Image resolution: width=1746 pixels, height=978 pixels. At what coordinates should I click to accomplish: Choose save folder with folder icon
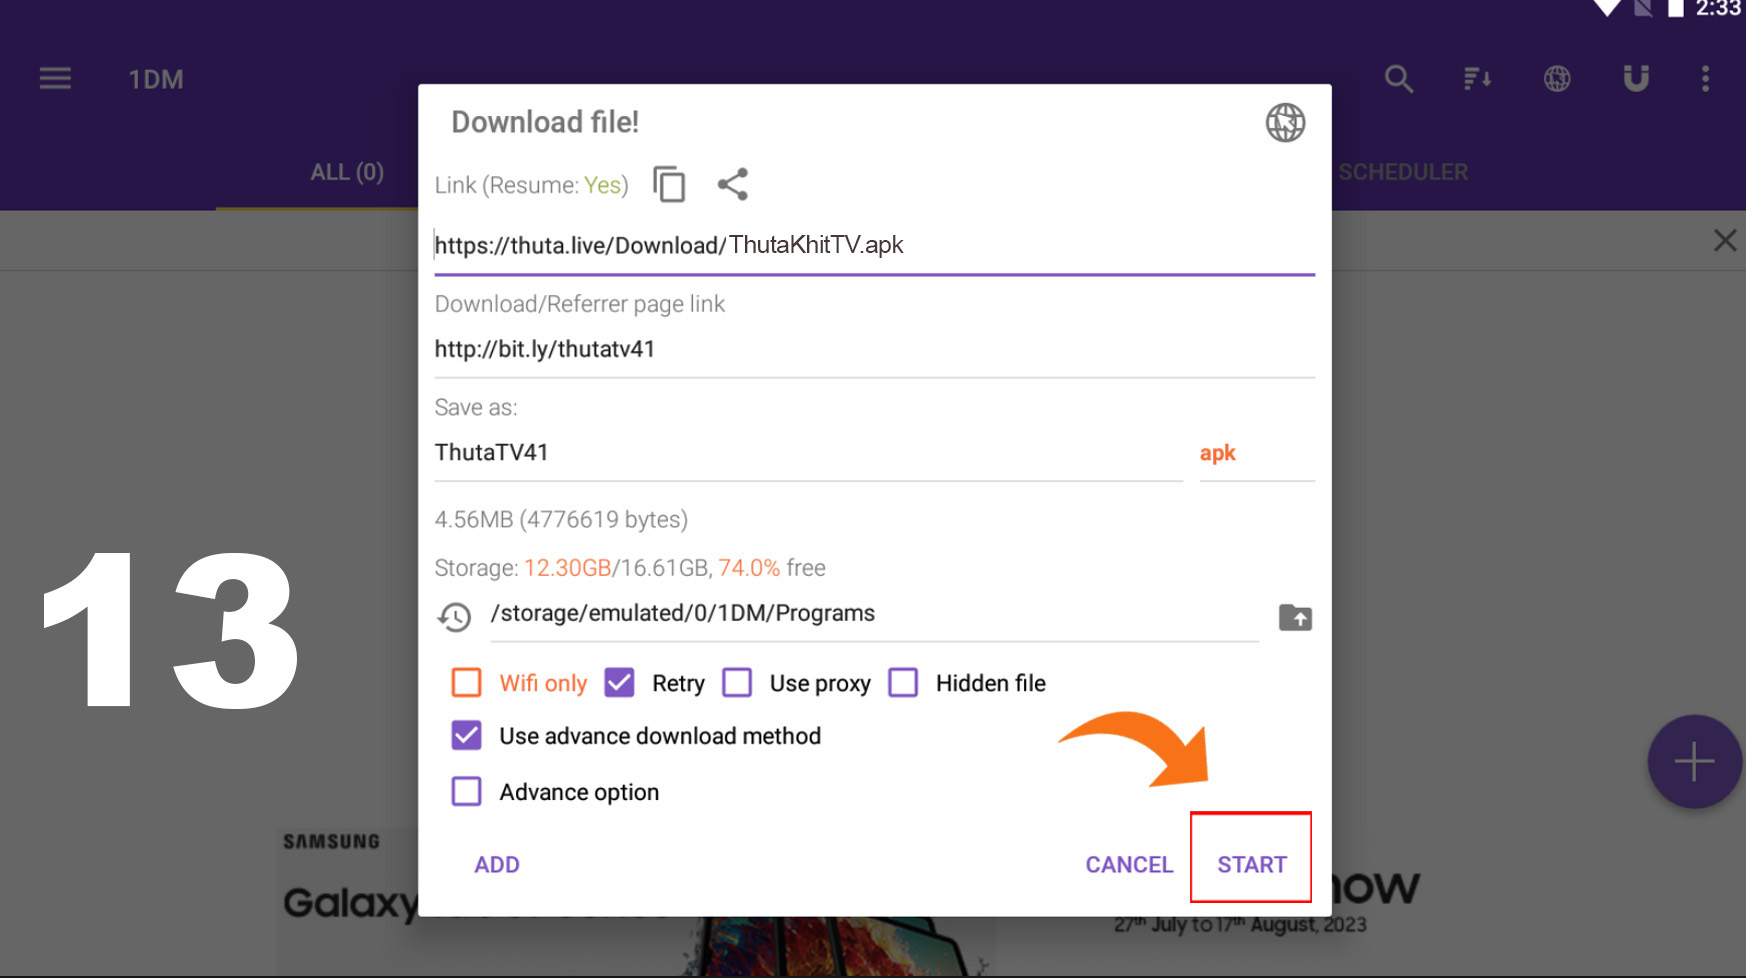point(1295,617)
